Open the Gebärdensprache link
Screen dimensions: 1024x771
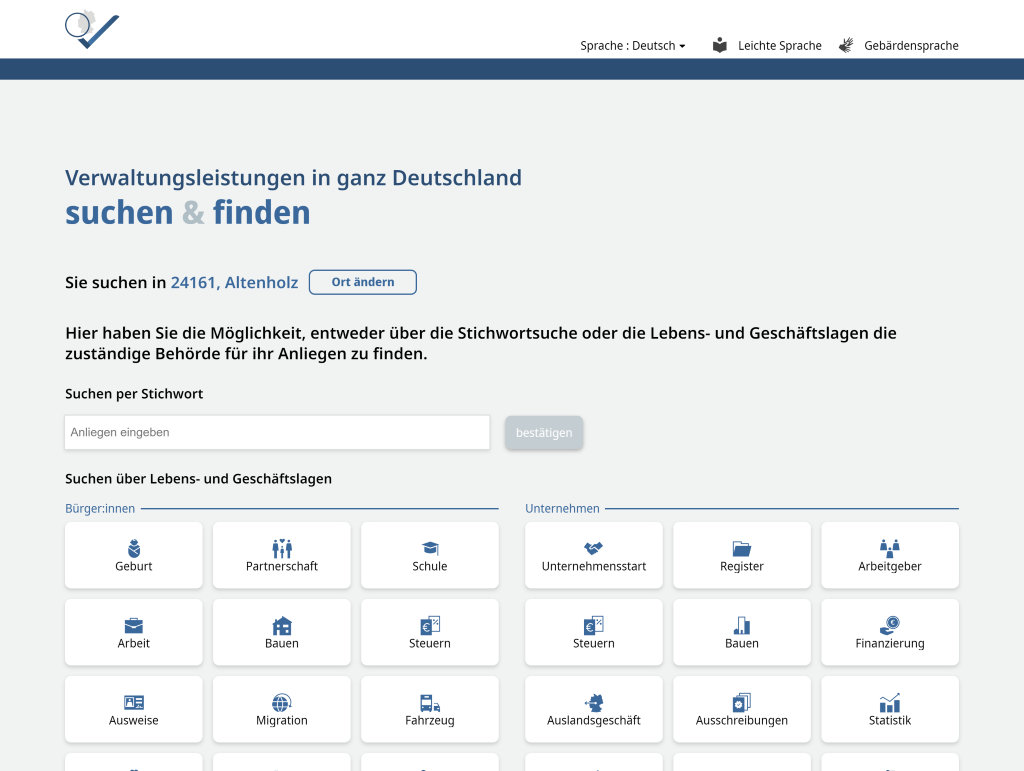[x=911, y=46]
